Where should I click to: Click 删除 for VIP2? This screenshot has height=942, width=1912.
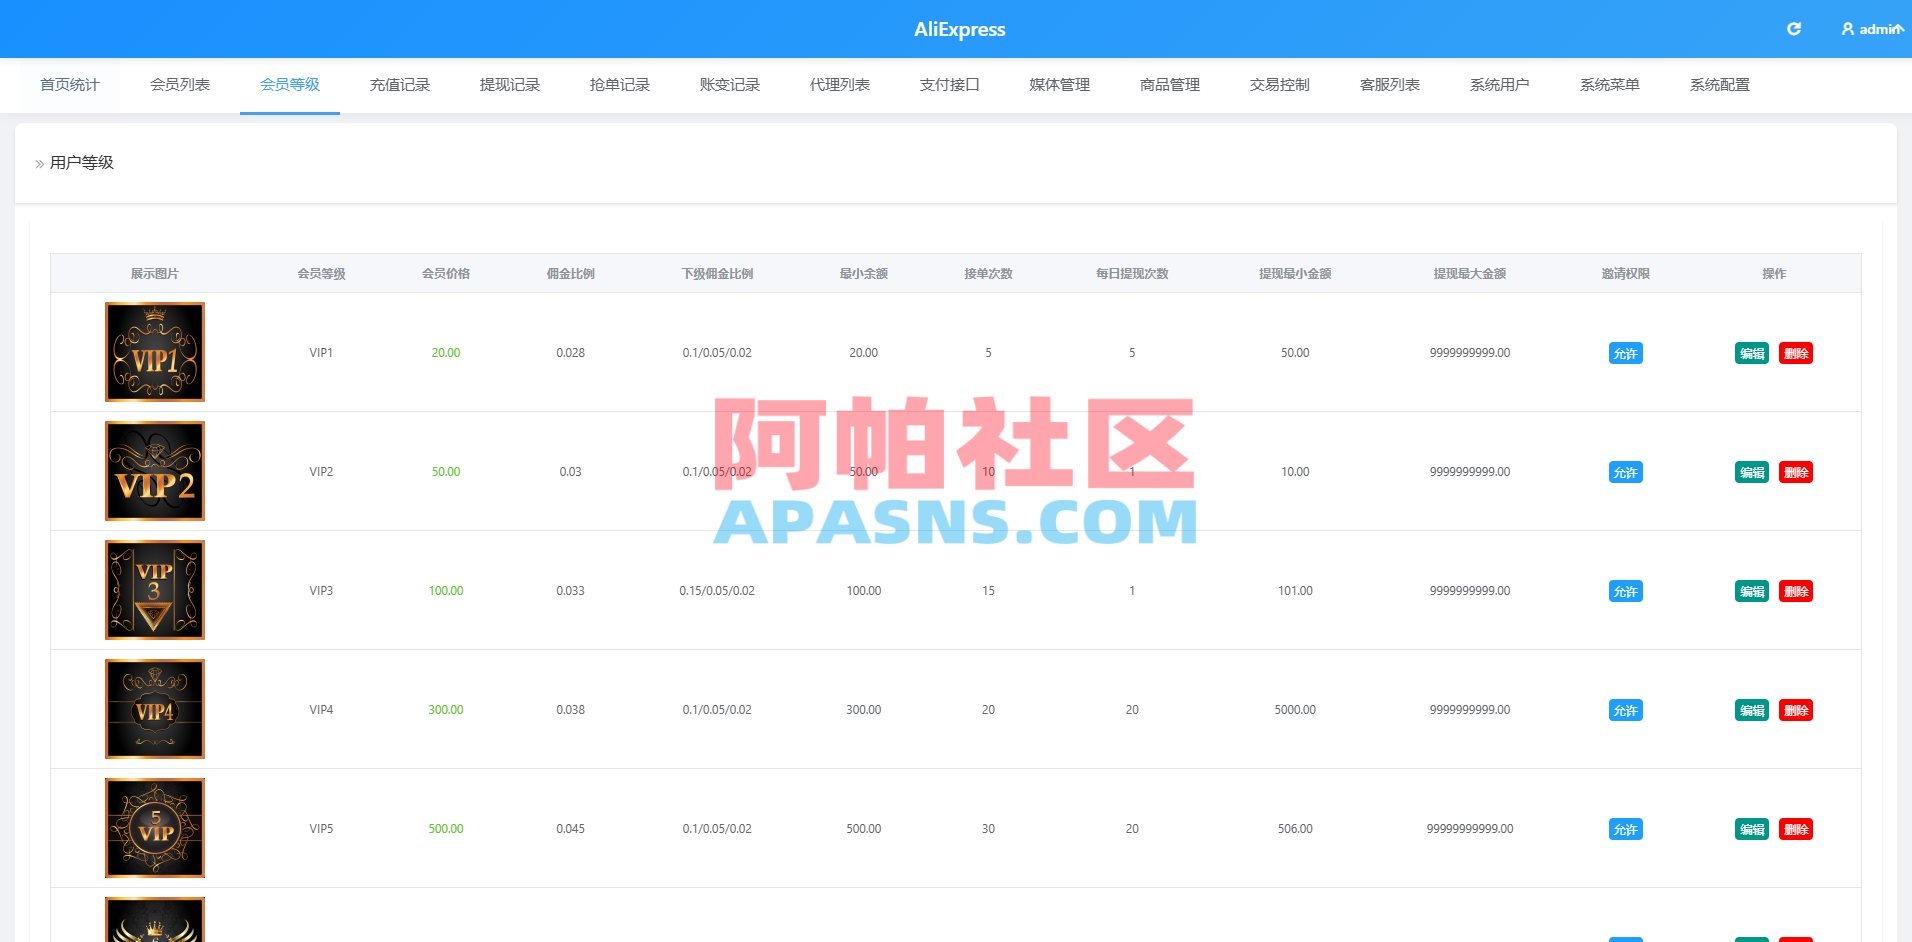point(1796,472)
